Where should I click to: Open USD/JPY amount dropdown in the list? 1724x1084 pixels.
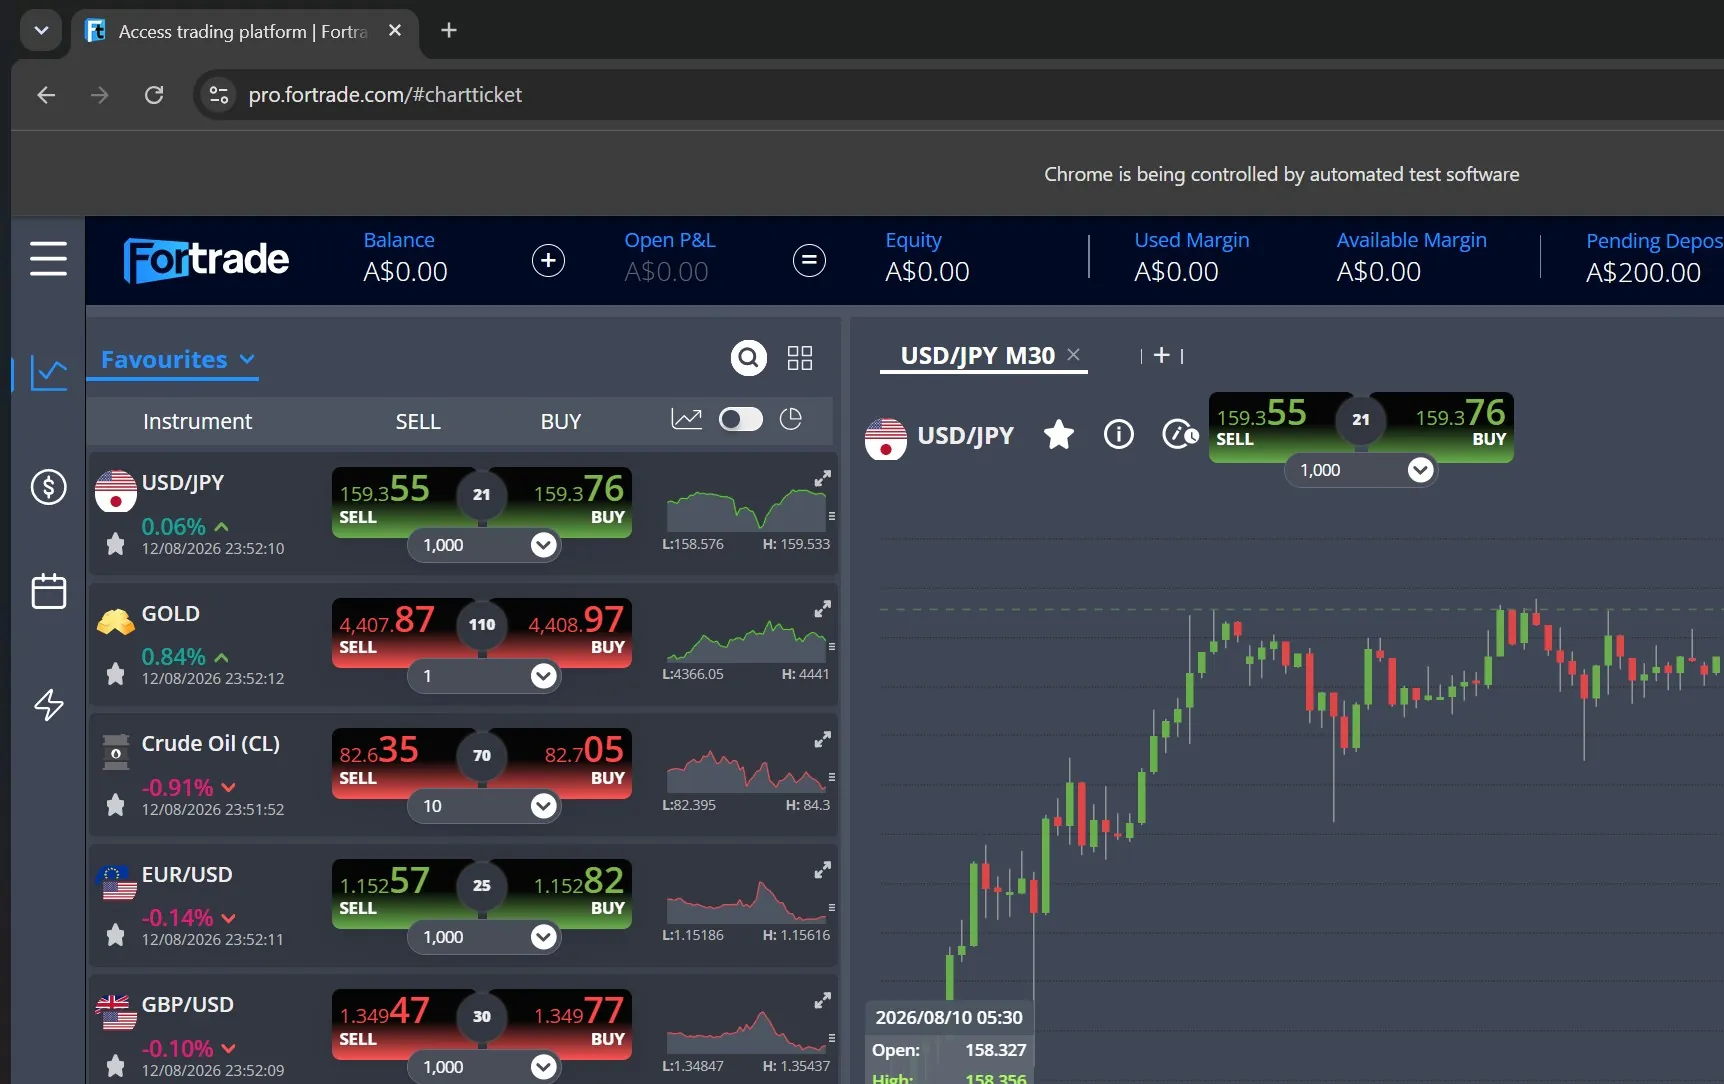coord(543,545)
